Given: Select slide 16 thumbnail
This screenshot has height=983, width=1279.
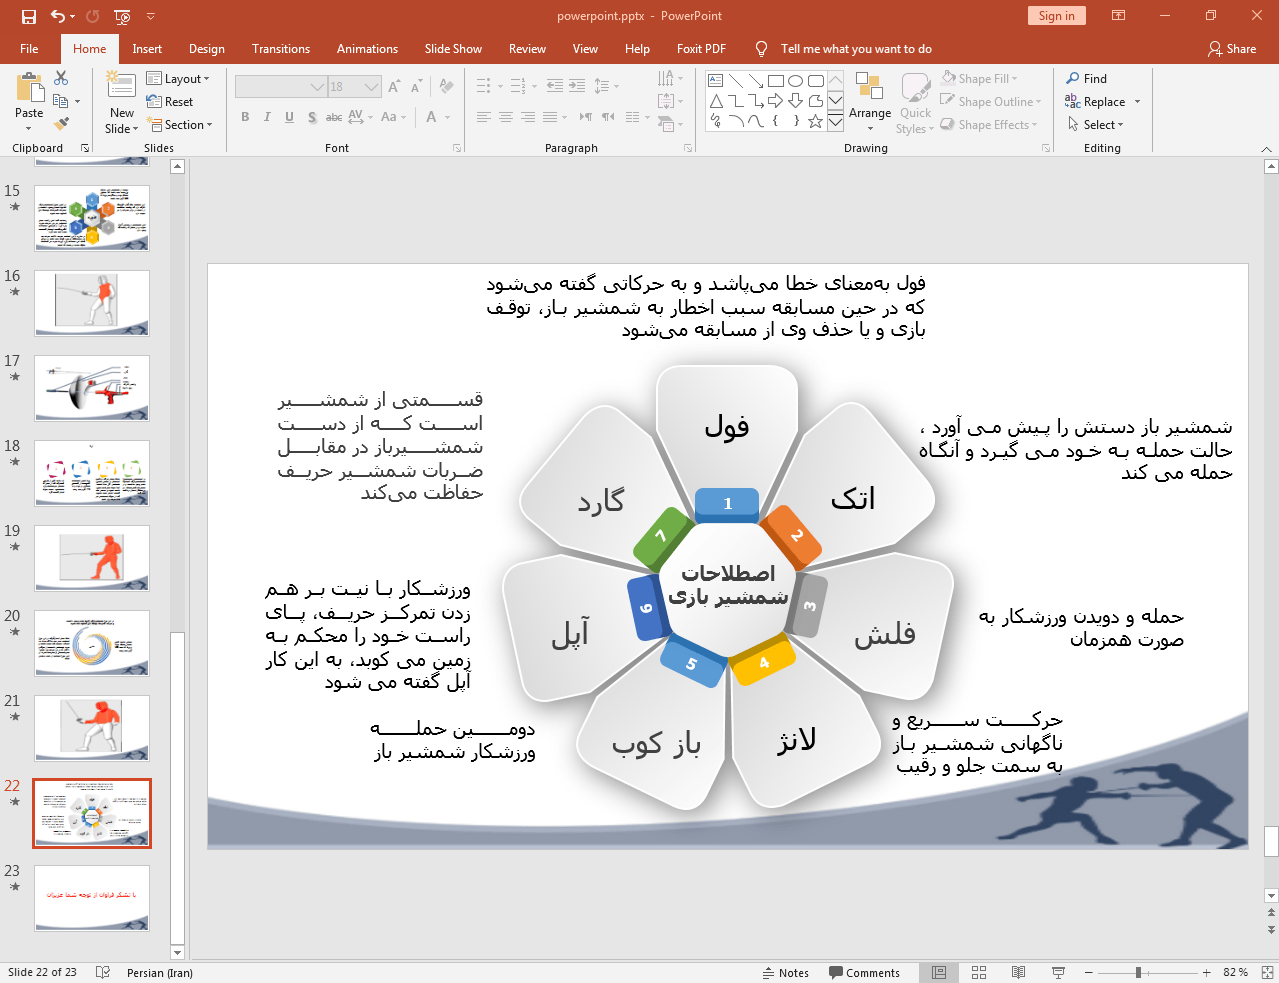Looking at the screenshot, I should pos(92,303).
